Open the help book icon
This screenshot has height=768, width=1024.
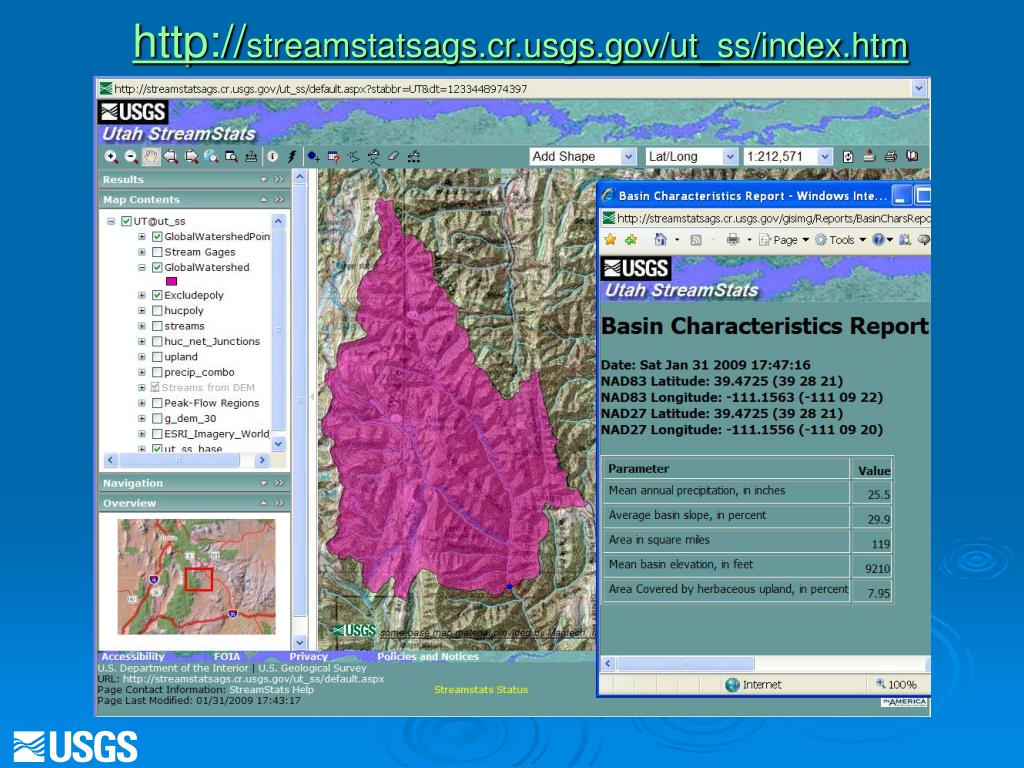pyautogui.click(x=912, y=156)
